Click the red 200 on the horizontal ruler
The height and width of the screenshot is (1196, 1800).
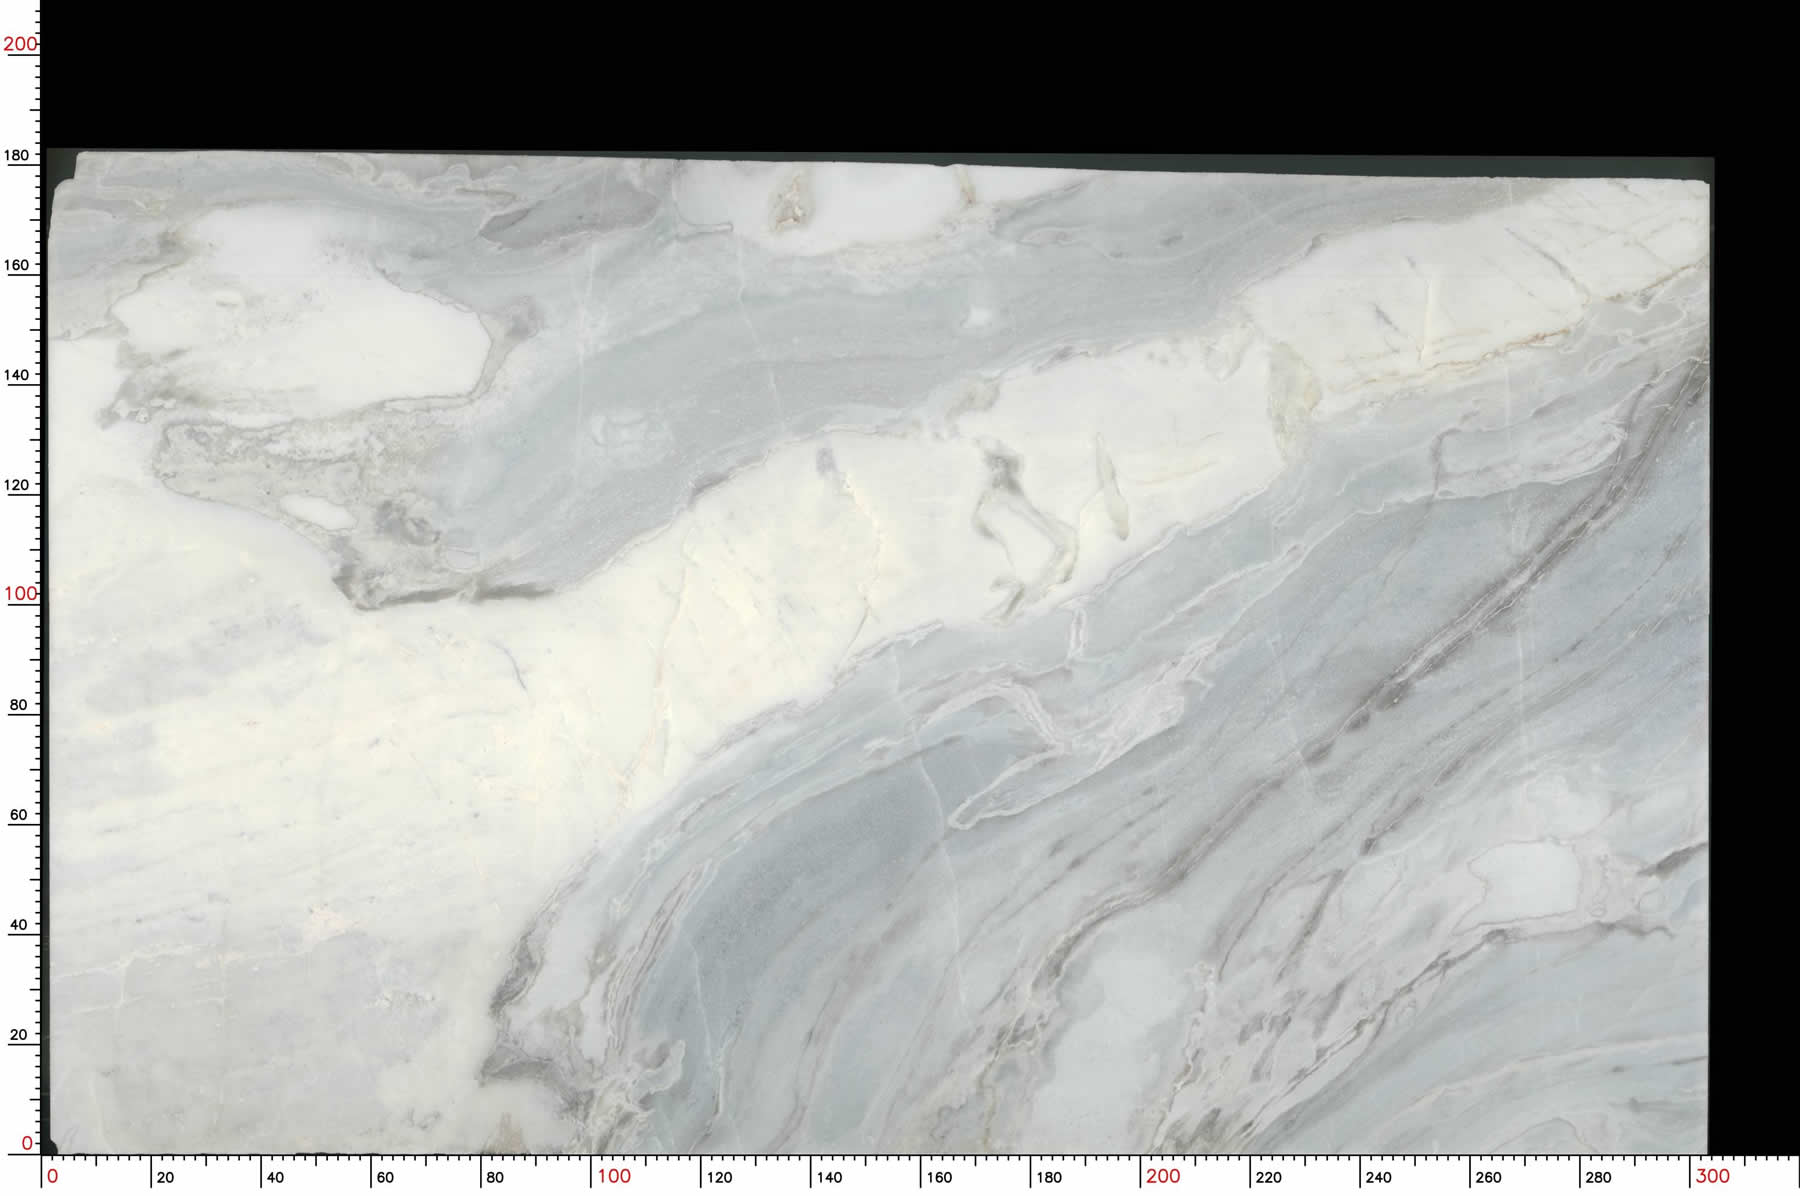[x=1163, y=1177]
